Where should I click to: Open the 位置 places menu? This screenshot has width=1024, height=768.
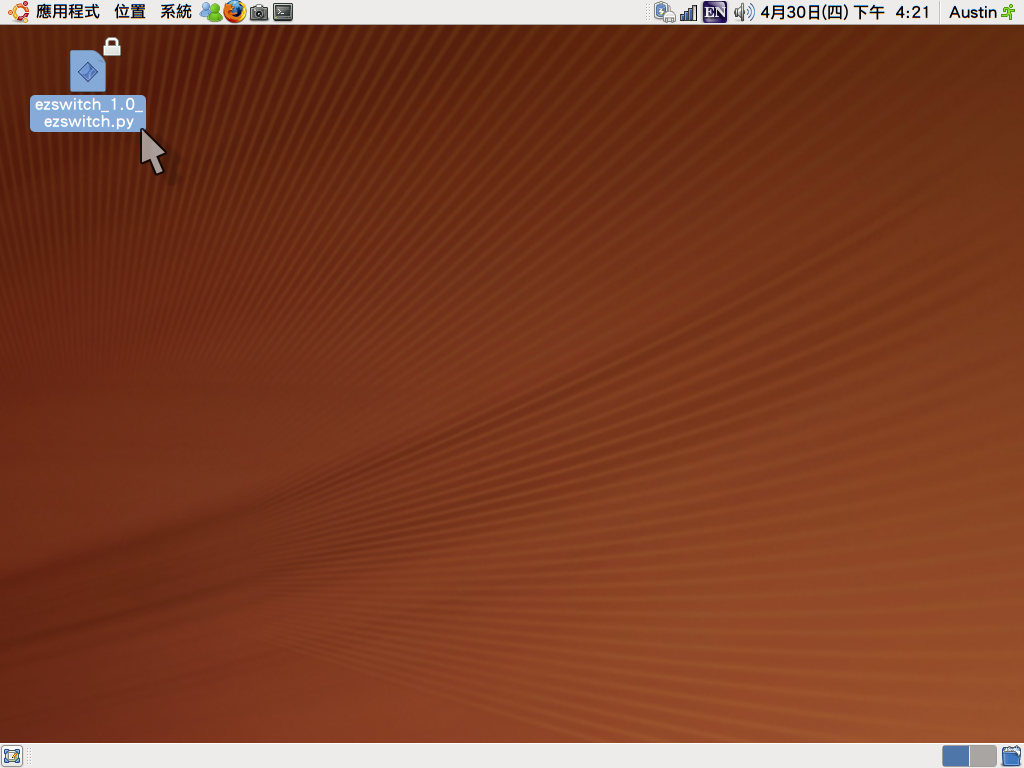[129, 12]
